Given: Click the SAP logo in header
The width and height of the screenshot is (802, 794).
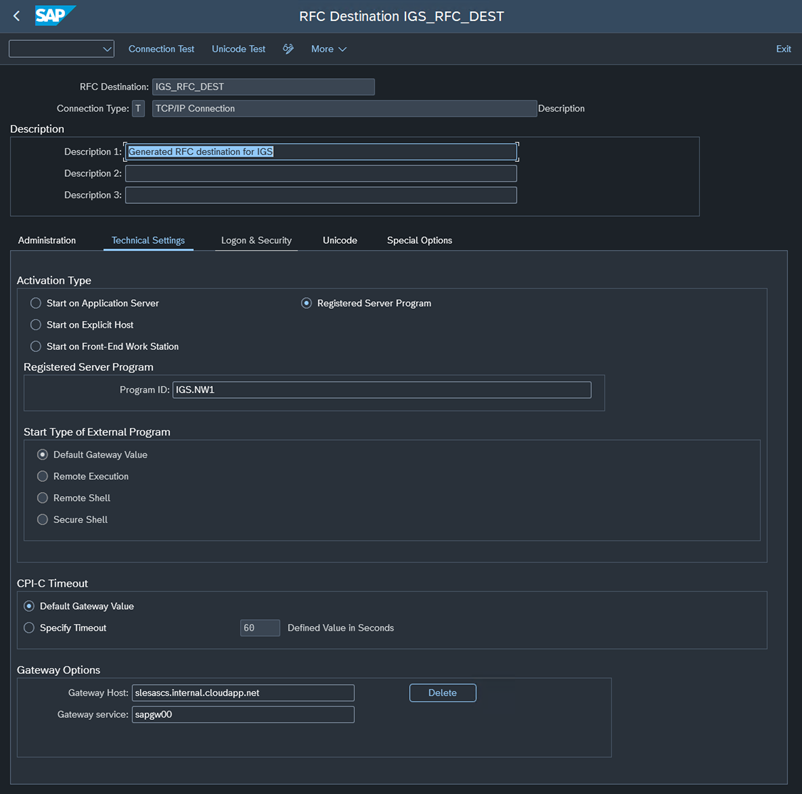Looking at the screenshot, I should click(55, 15).
